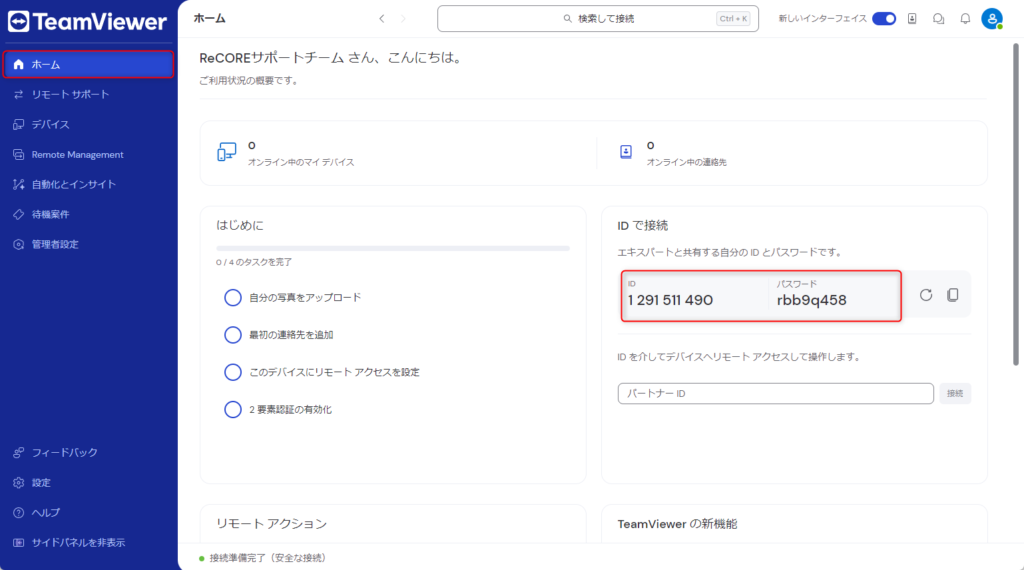Click the Remote Management icon
Screen dimensions: 1024x570
click(18, 154)
